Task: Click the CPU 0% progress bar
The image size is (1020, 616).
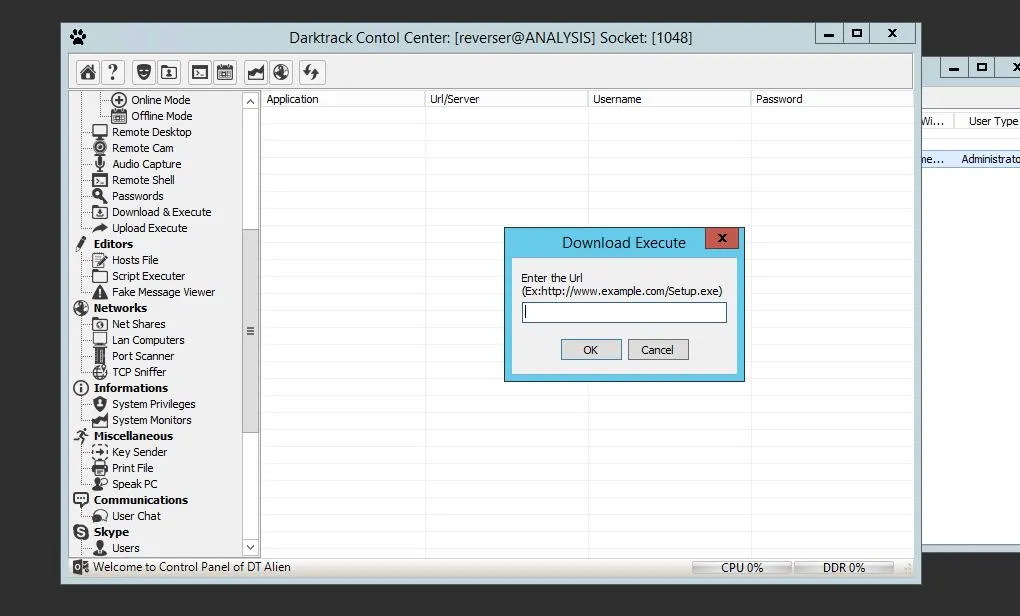Action: point(742,567)
